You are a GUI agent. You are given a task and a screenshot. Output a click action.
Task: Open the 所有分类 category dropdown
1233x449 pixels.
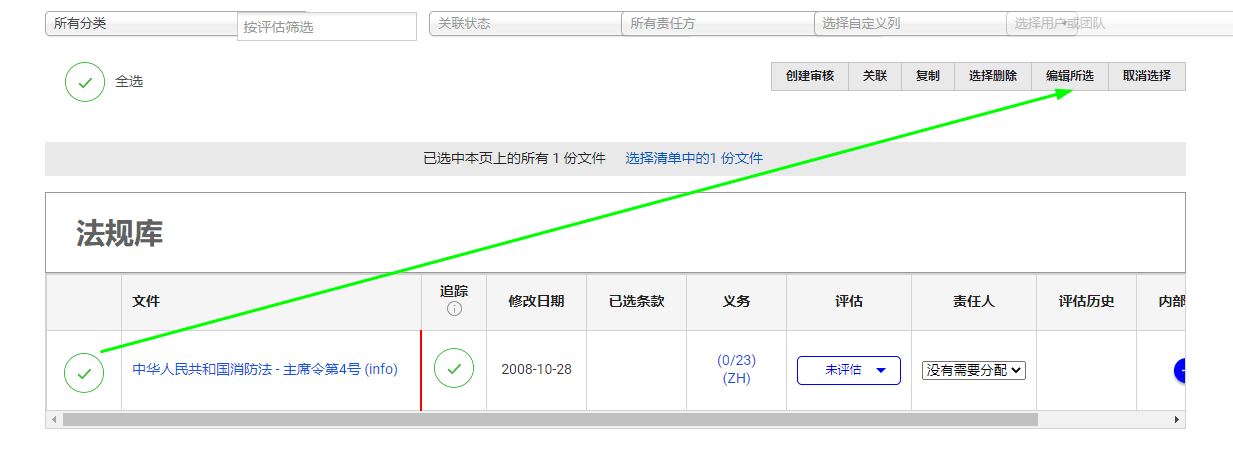[x=140, y=23]
